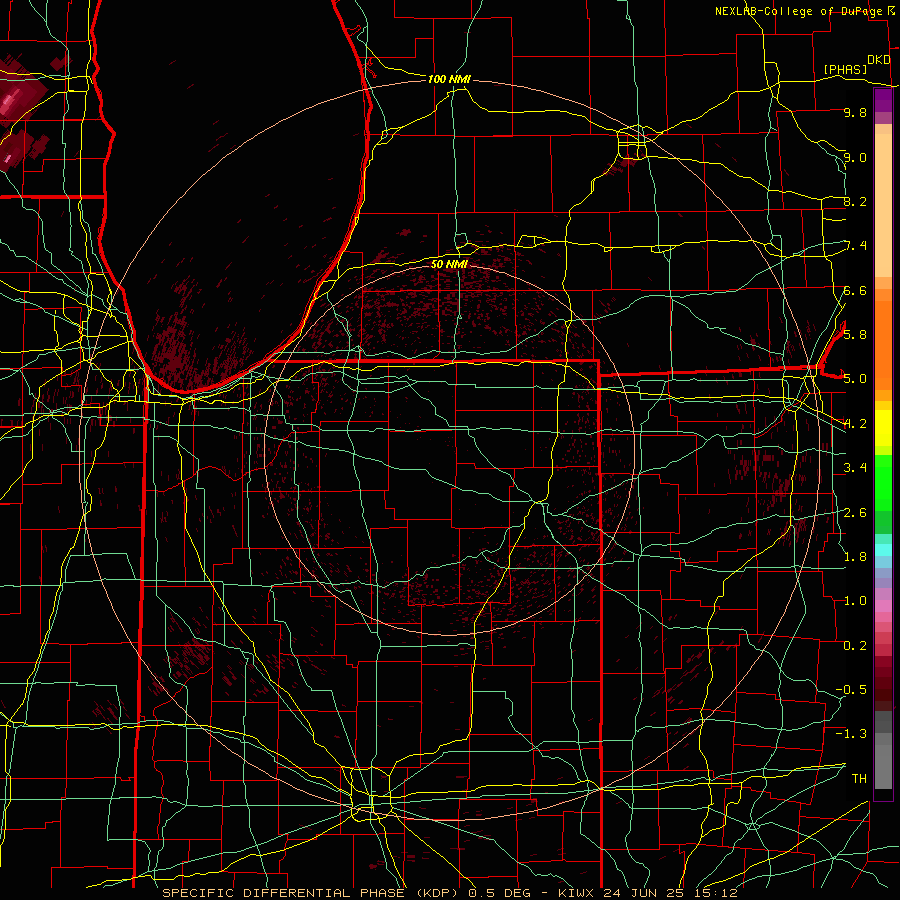The width and height of the screenshot is (900, 900).
Task: Click the TH threshold label
Action: (x=859, y=778)
